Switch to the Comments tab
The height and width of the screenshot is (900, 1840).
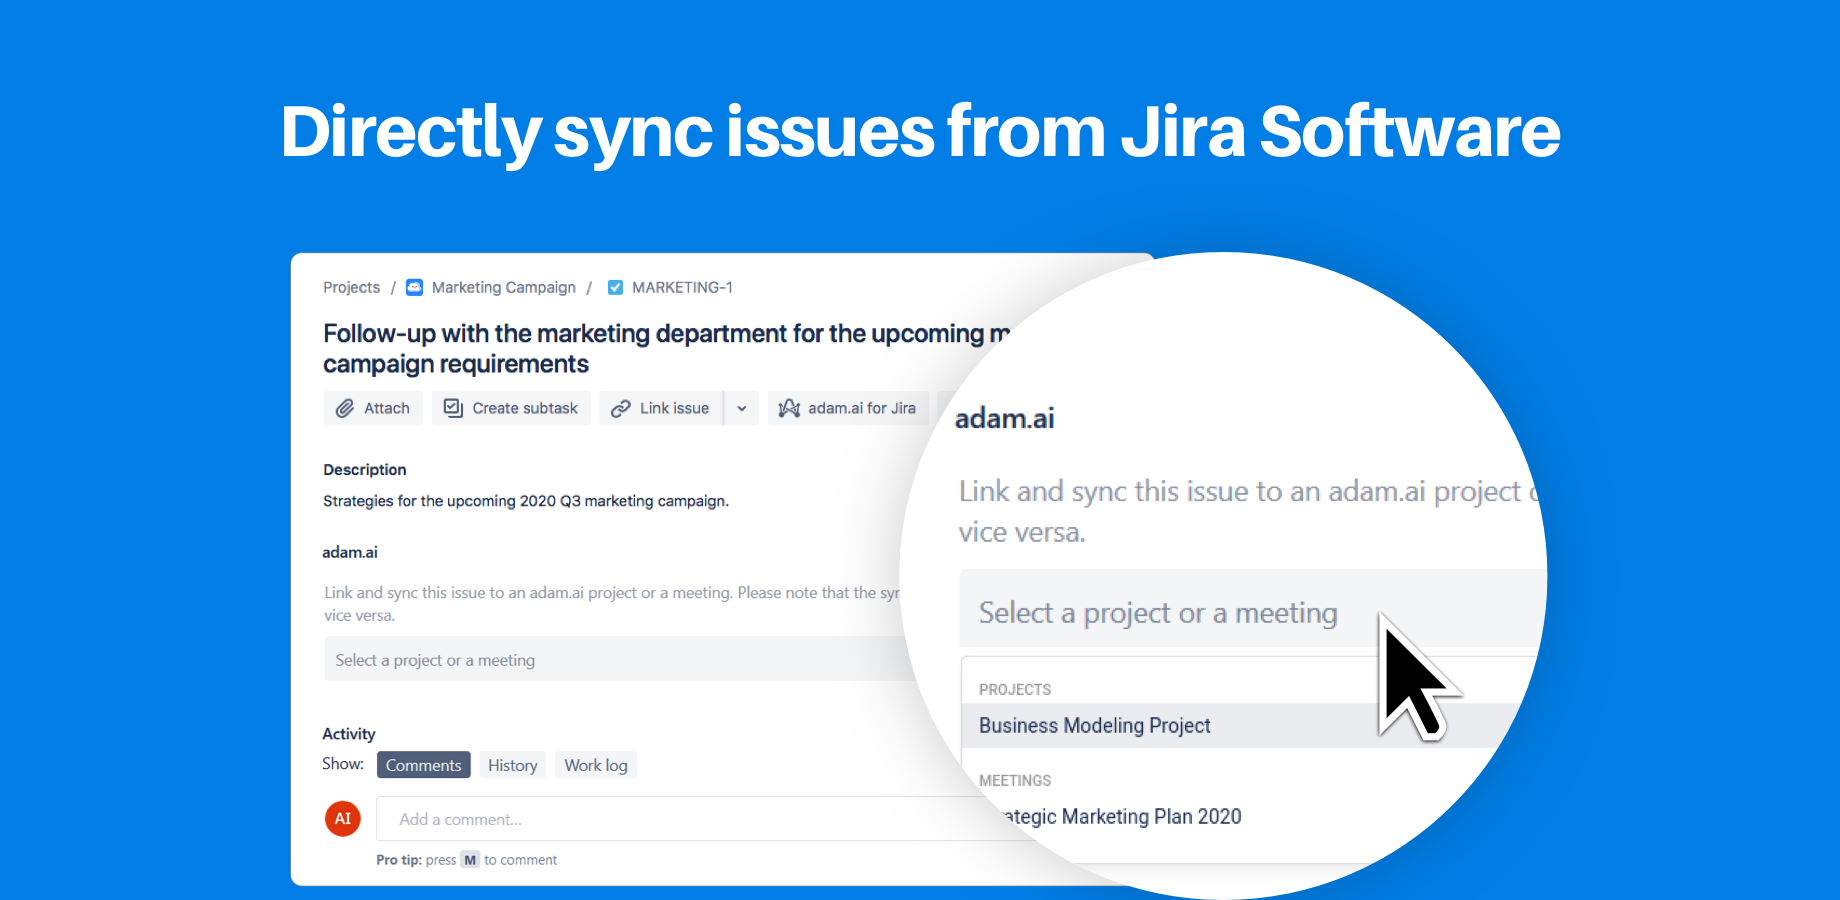[x=423, y=765]
